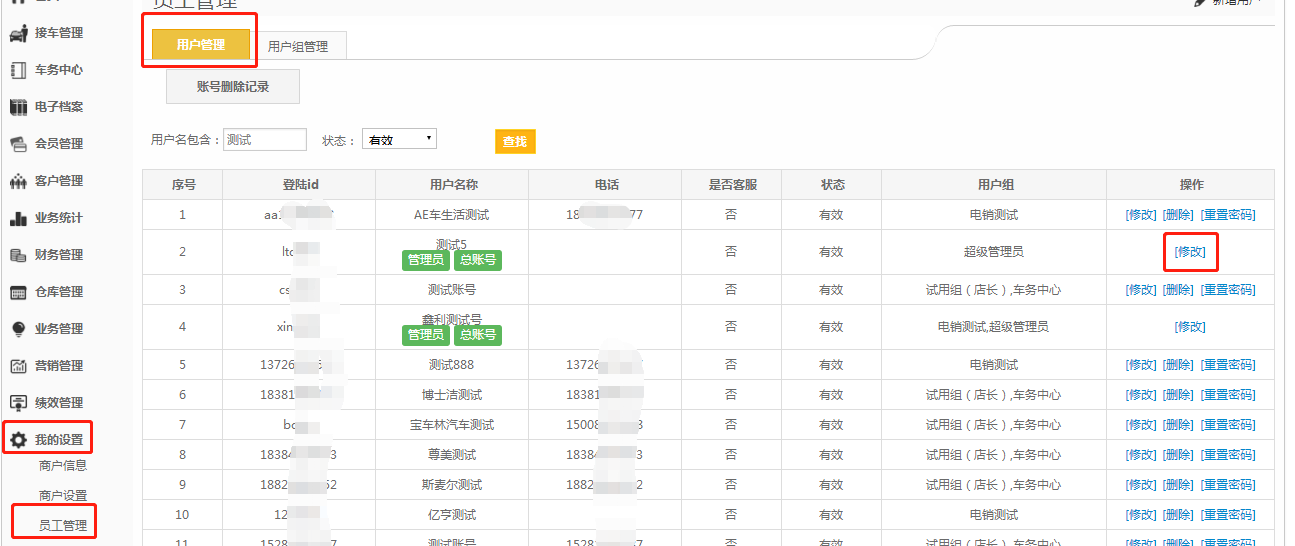Click the 用户名包含 text input field
The height and width of the screenshot is (546, 1295).
click(264, 140)
